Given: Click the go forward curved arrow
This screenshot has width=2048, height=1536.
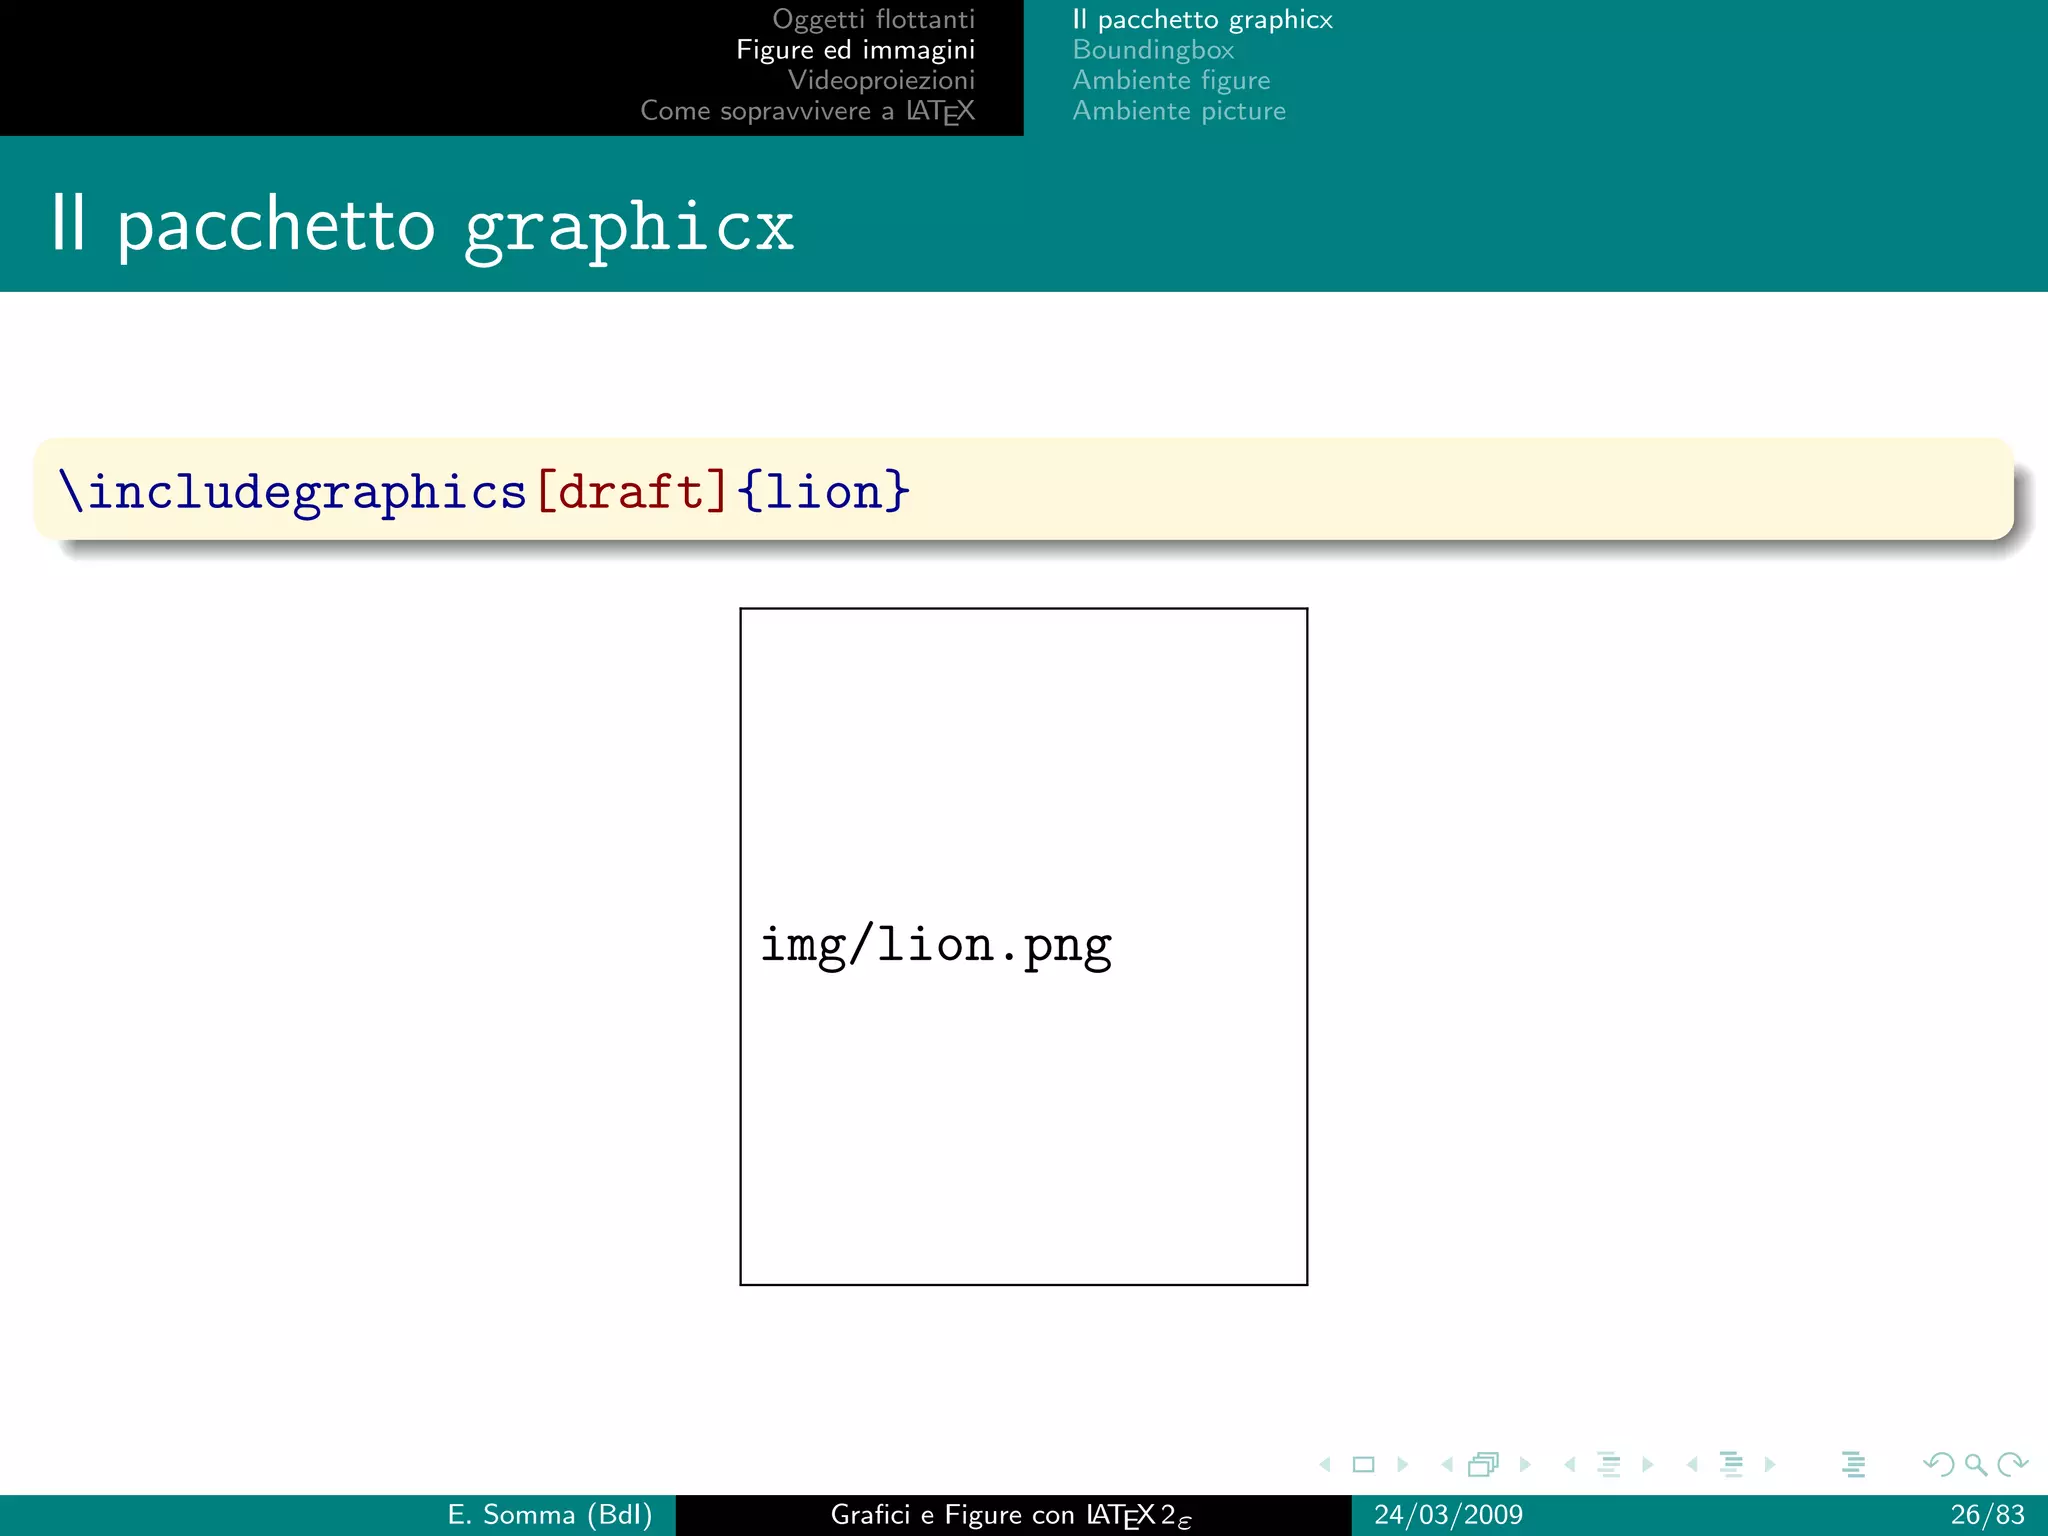Looking at the screenshot, I should pos(2012,1464).
